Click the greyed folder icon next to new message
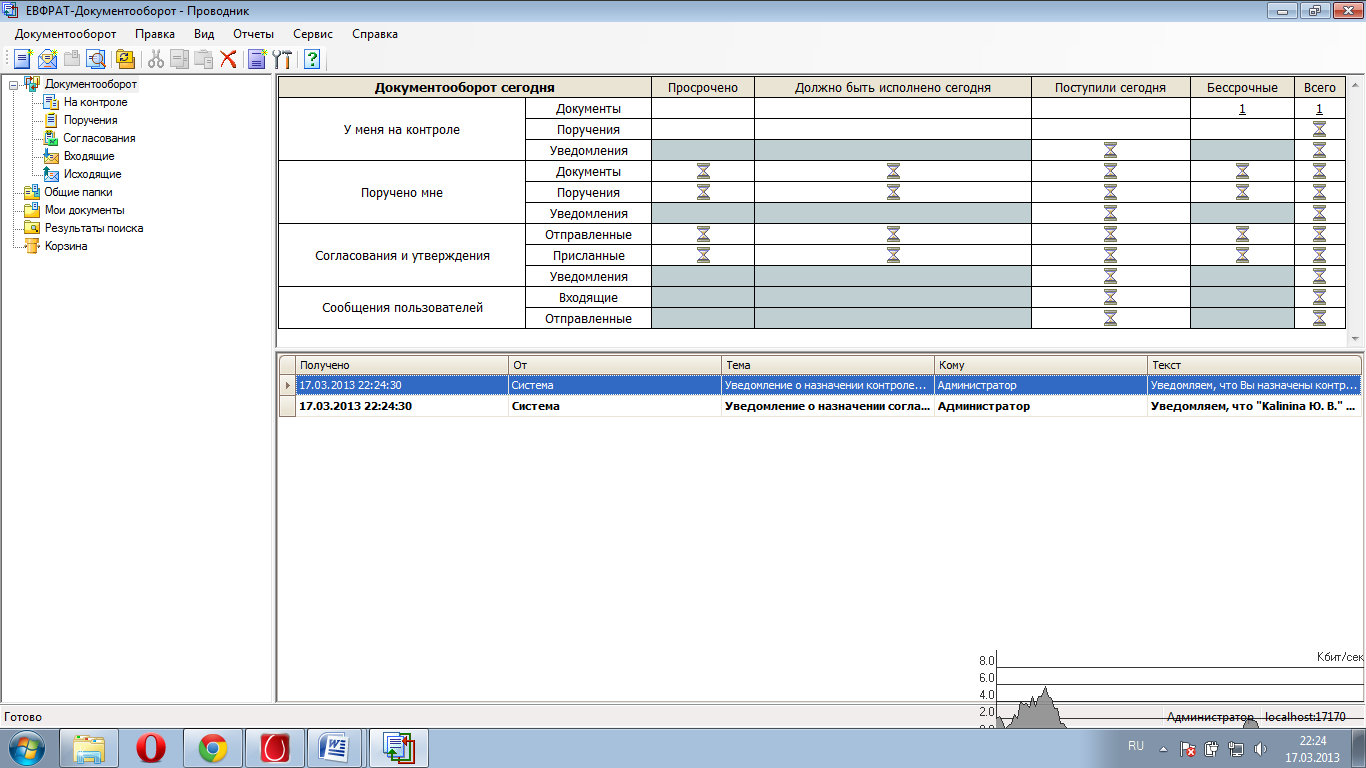 (x=72, y=59)
